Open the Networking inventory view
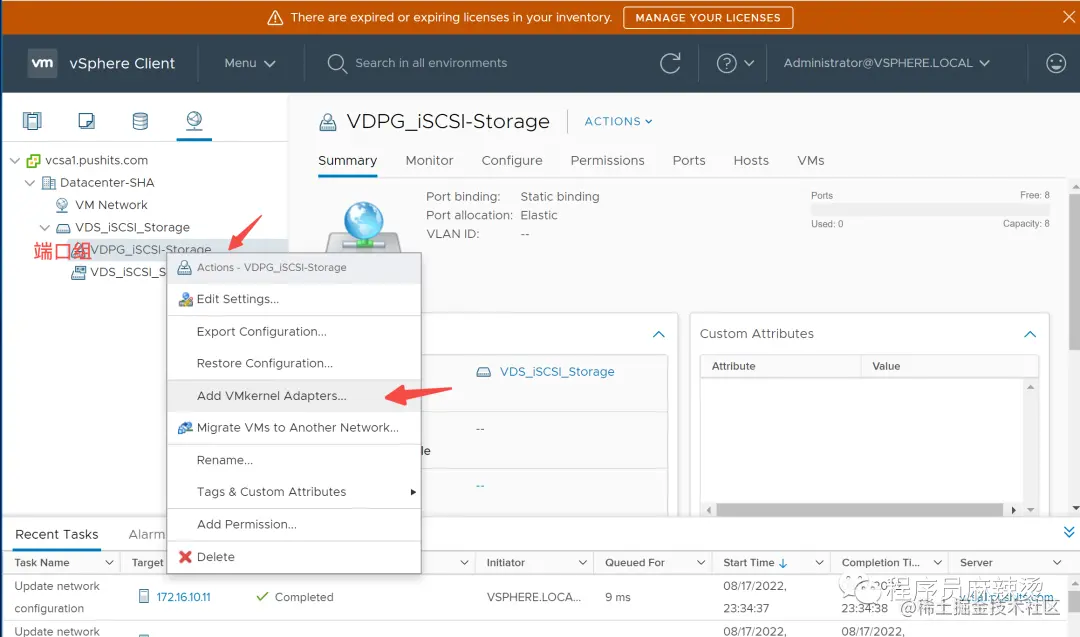Viewport: 1080px width, 637px height. pos(194,121)
